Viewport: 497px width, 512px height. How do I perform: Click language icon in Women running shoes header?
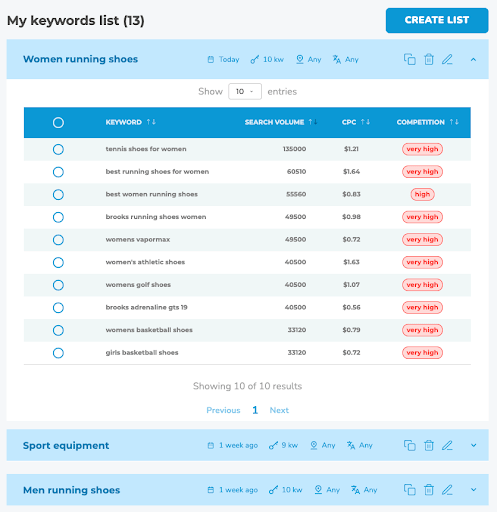[x=337, y=60]
